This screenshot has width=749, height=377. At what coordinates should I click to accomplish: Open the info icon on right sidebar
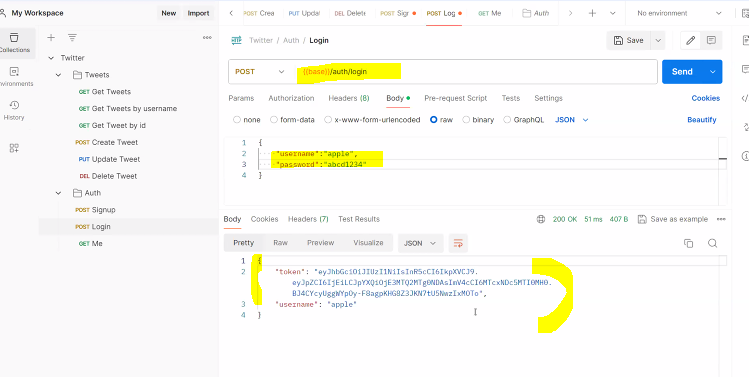(745, 156)
